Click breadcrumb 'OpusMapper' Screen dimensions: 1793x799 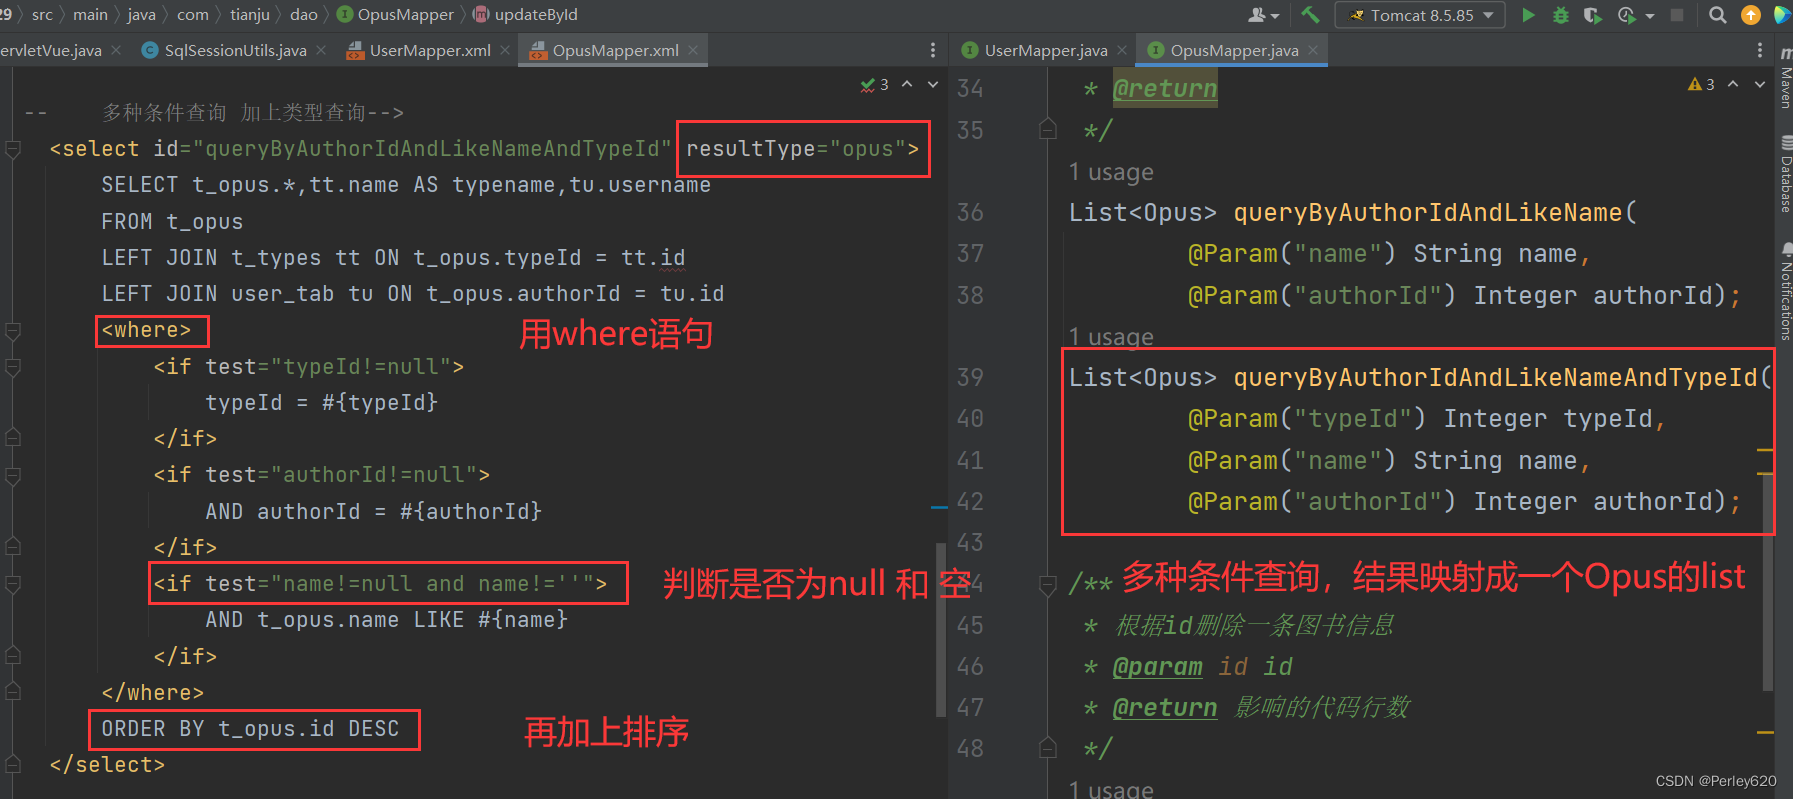[396, 15]
